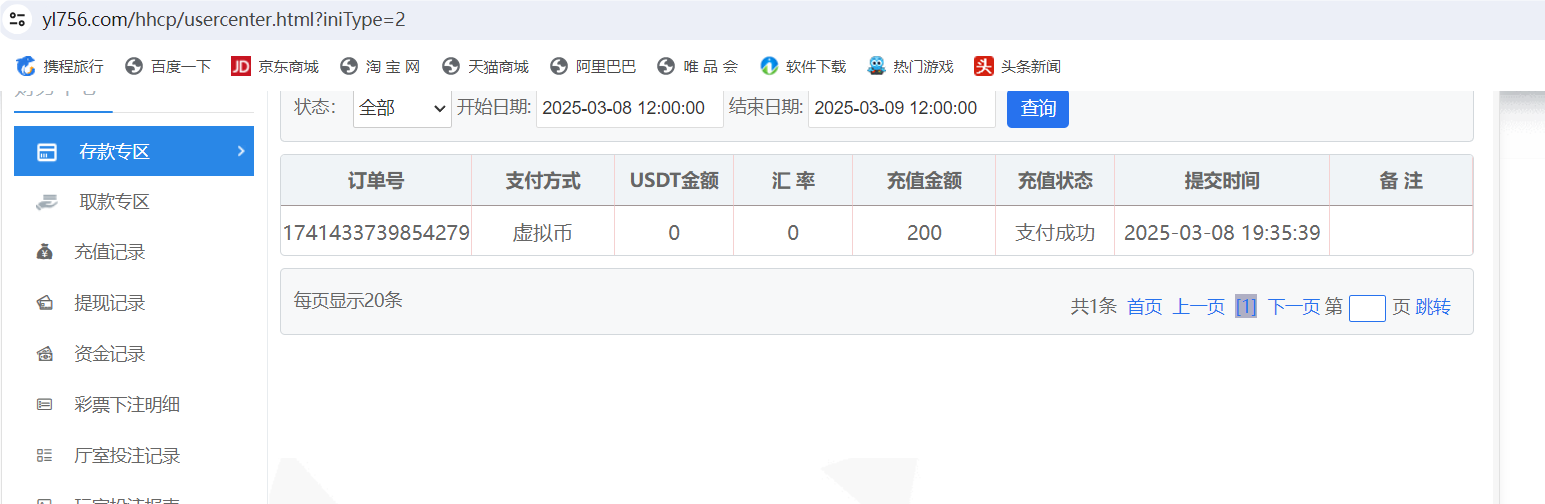Select page [1] in pagination
The image size is (1545, 504).
click(1246, 307)
